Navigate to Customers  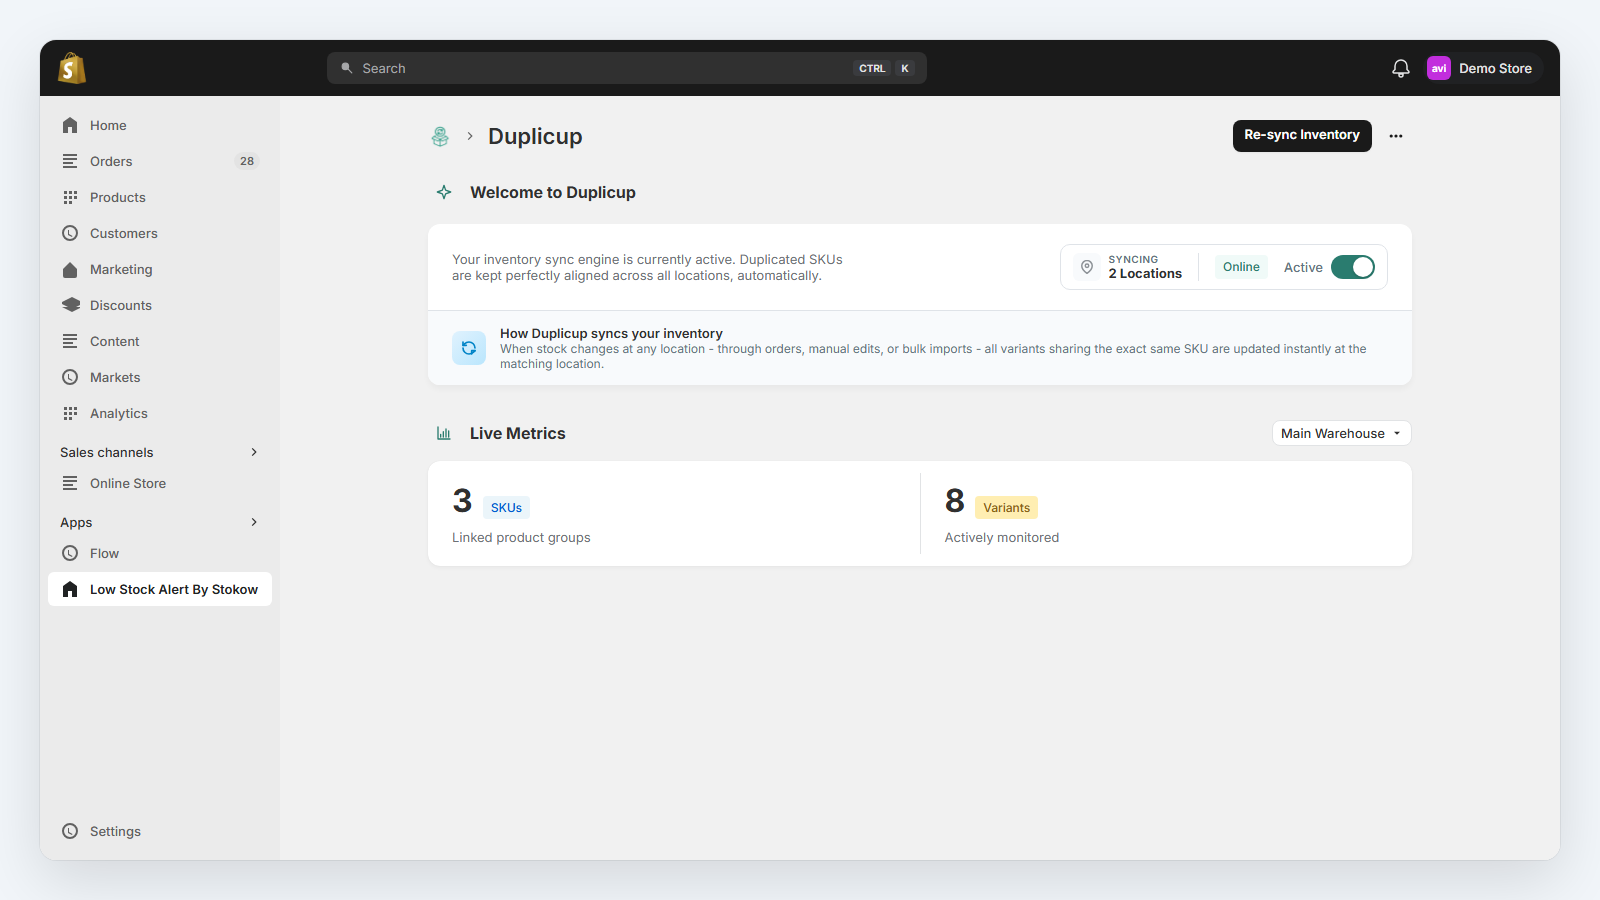160,233
